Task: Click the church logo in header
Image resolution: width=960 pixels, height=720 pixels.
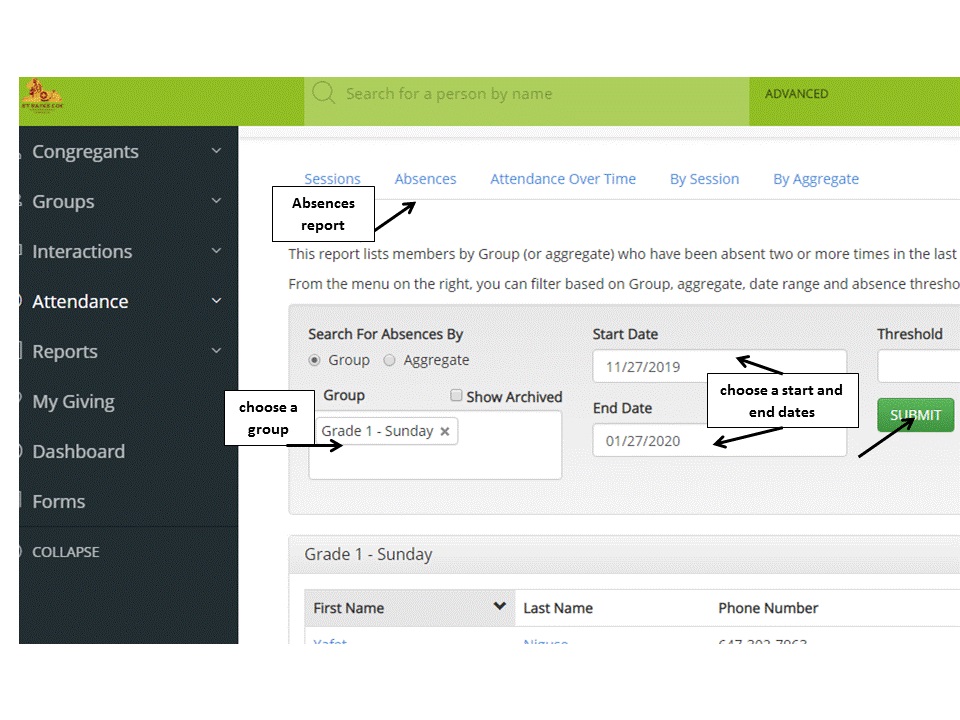Action: pyautogui.click(x=42, y=97)
